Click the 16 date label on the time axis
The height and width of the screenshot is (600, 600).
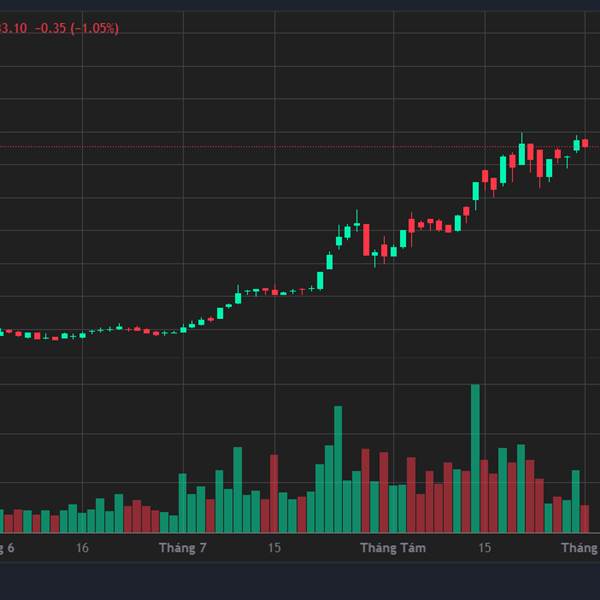(x=82, y=548)
